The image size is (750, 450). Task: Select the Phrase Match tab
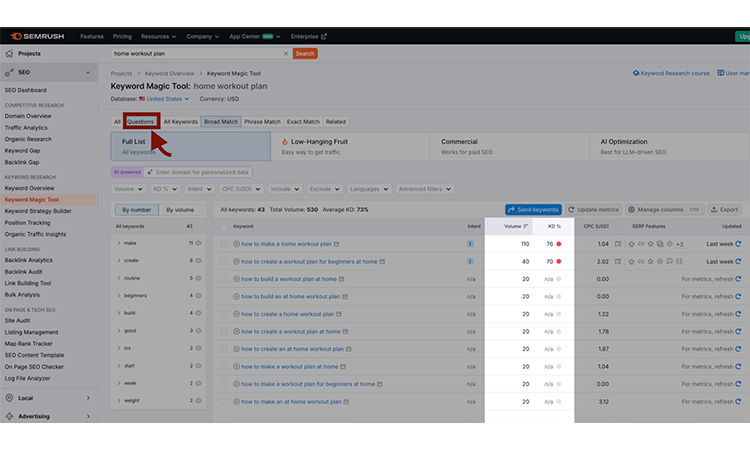coord(262,121)
